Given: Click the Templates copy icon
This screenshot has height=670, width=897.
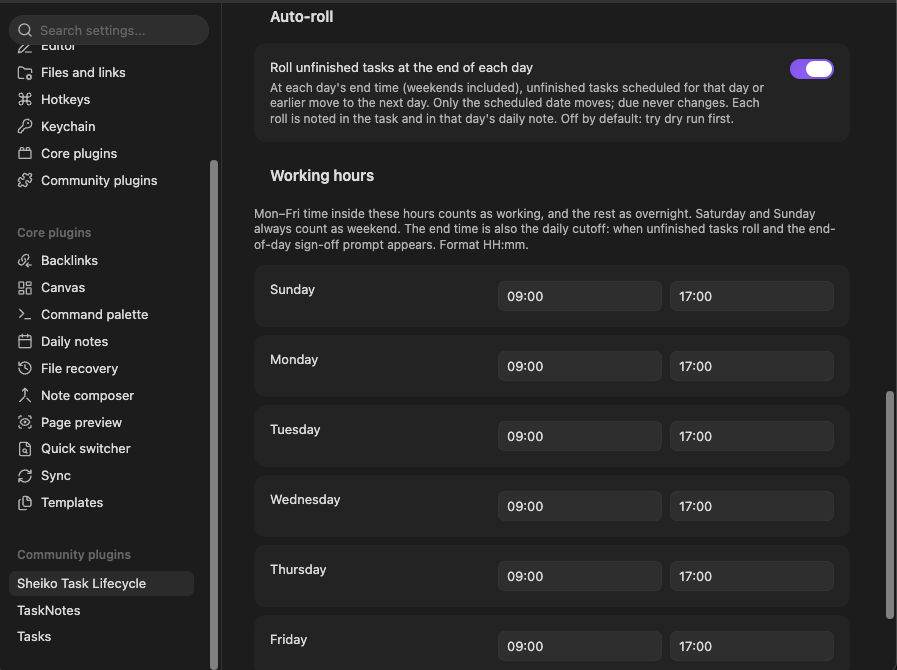Looking at the screenshot, I should click(25, 502).
